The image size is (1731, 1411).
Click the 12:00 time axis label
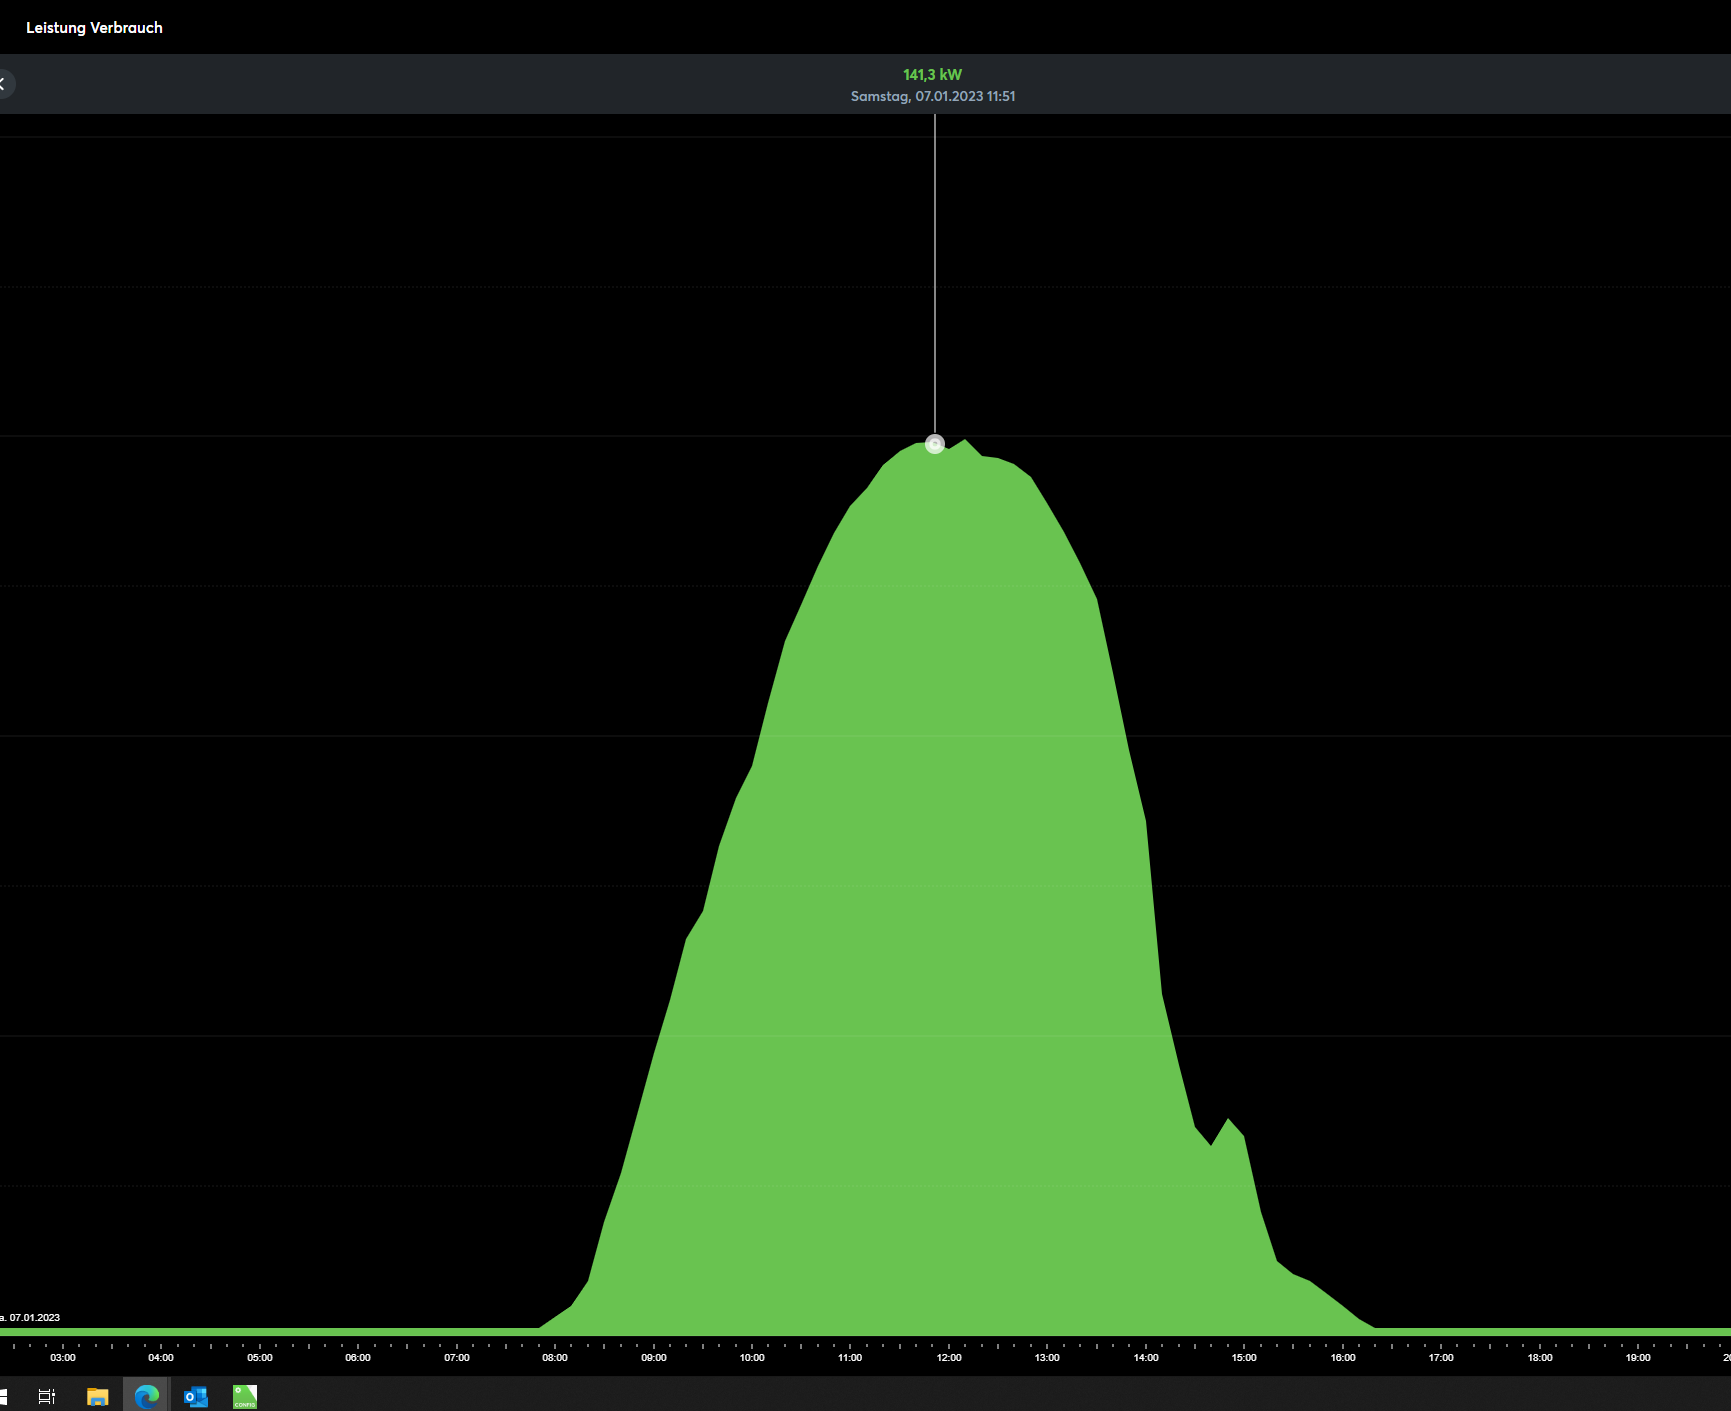(x=949, y=1358)
